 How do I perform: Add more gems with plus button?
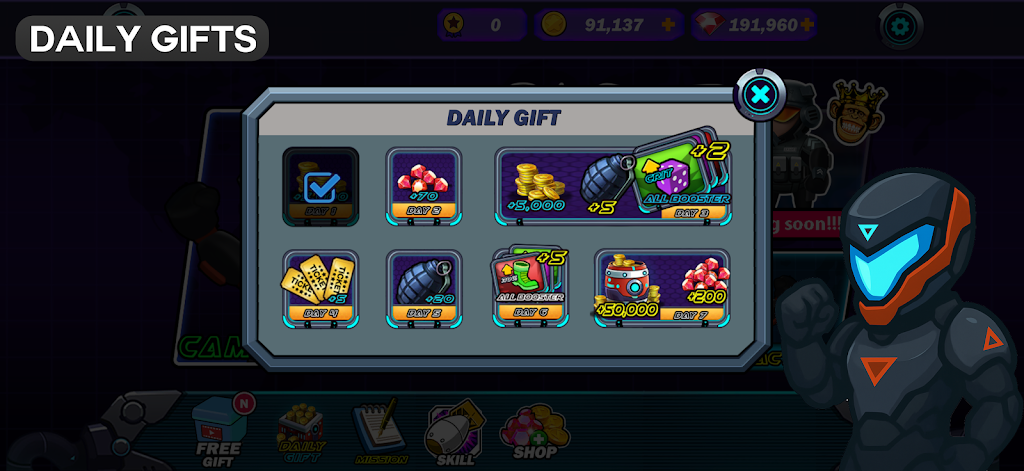(807, 25)
